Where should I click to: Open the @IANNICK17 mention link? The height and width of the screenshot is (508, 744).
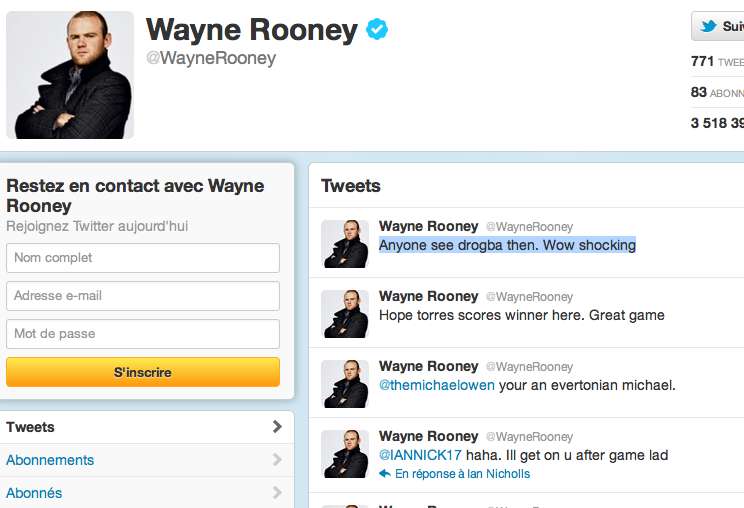click(420, 455)
